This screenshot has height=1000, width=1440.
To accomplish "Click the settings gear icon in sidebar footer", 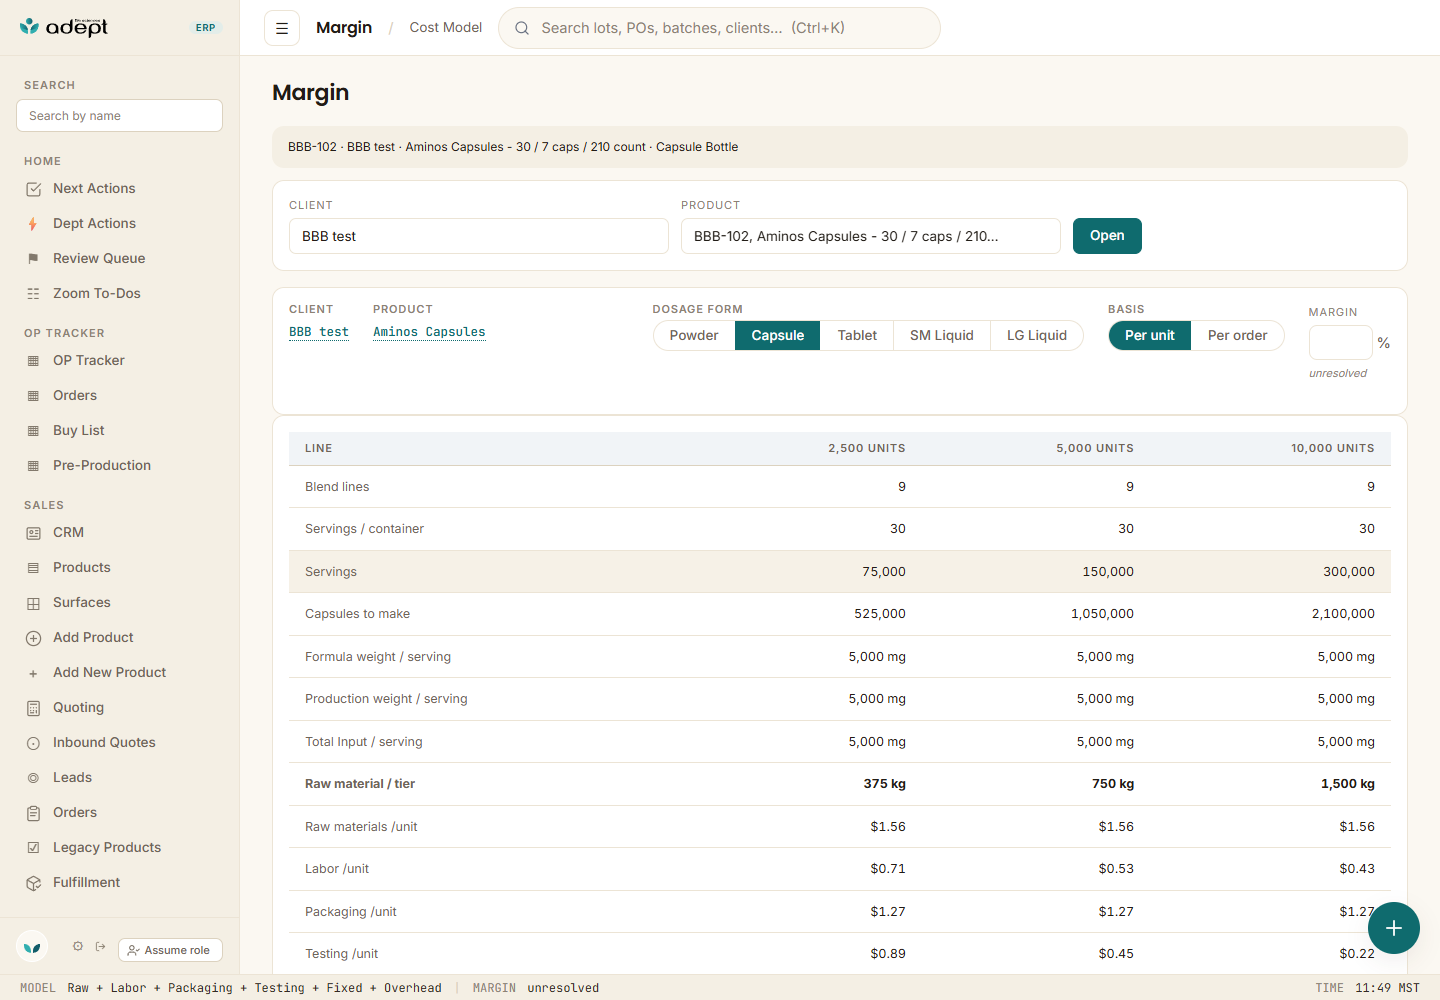I will 78,946.
